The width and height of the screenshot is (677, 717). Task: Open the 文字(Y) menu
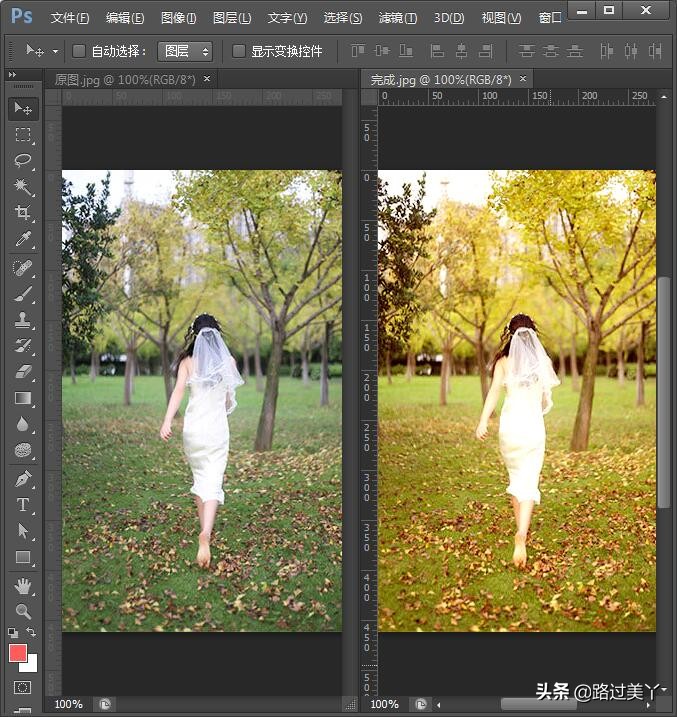click(x=287, y=18)
